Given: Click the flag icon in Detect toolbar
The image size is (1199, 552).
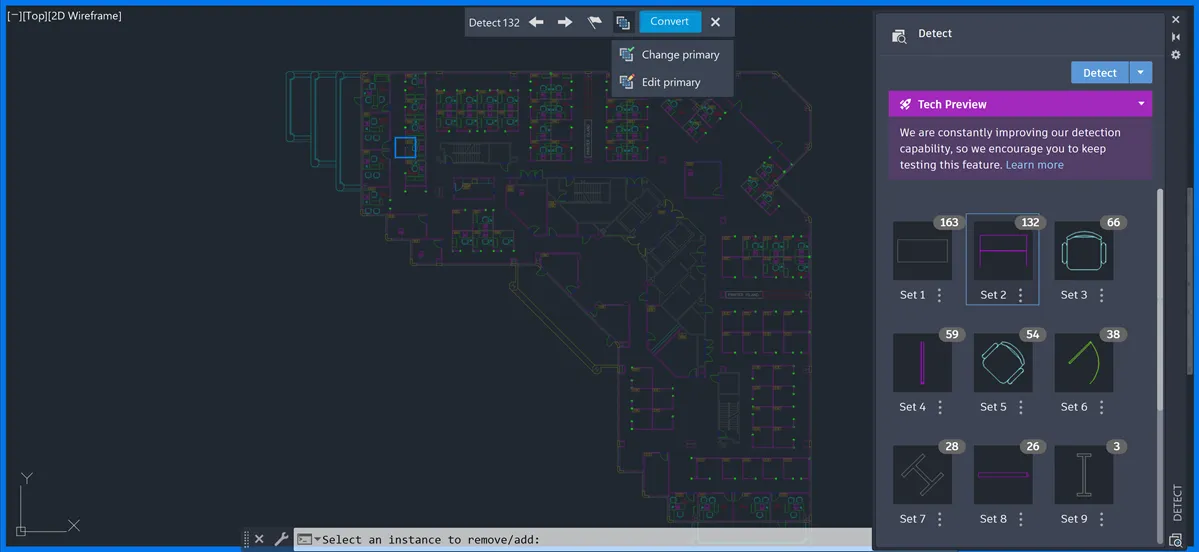Looking at the screenshot, I should pos(594,22).
